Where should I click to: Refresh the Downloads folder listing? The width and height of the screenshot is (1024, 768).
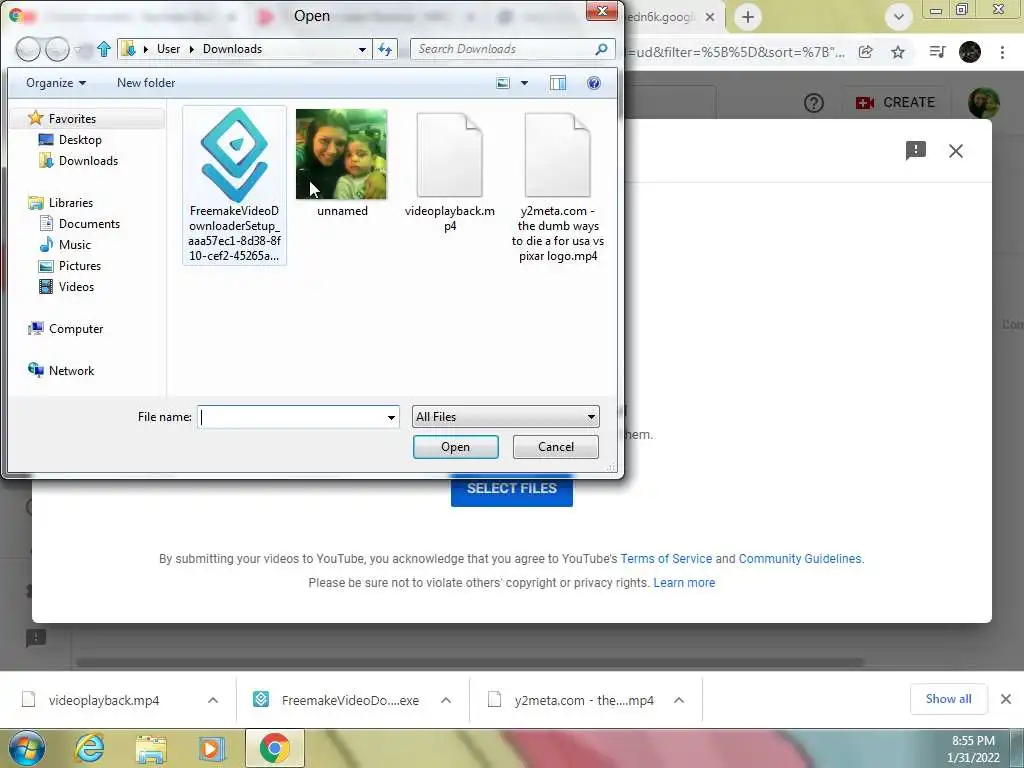tap(385, 49)
